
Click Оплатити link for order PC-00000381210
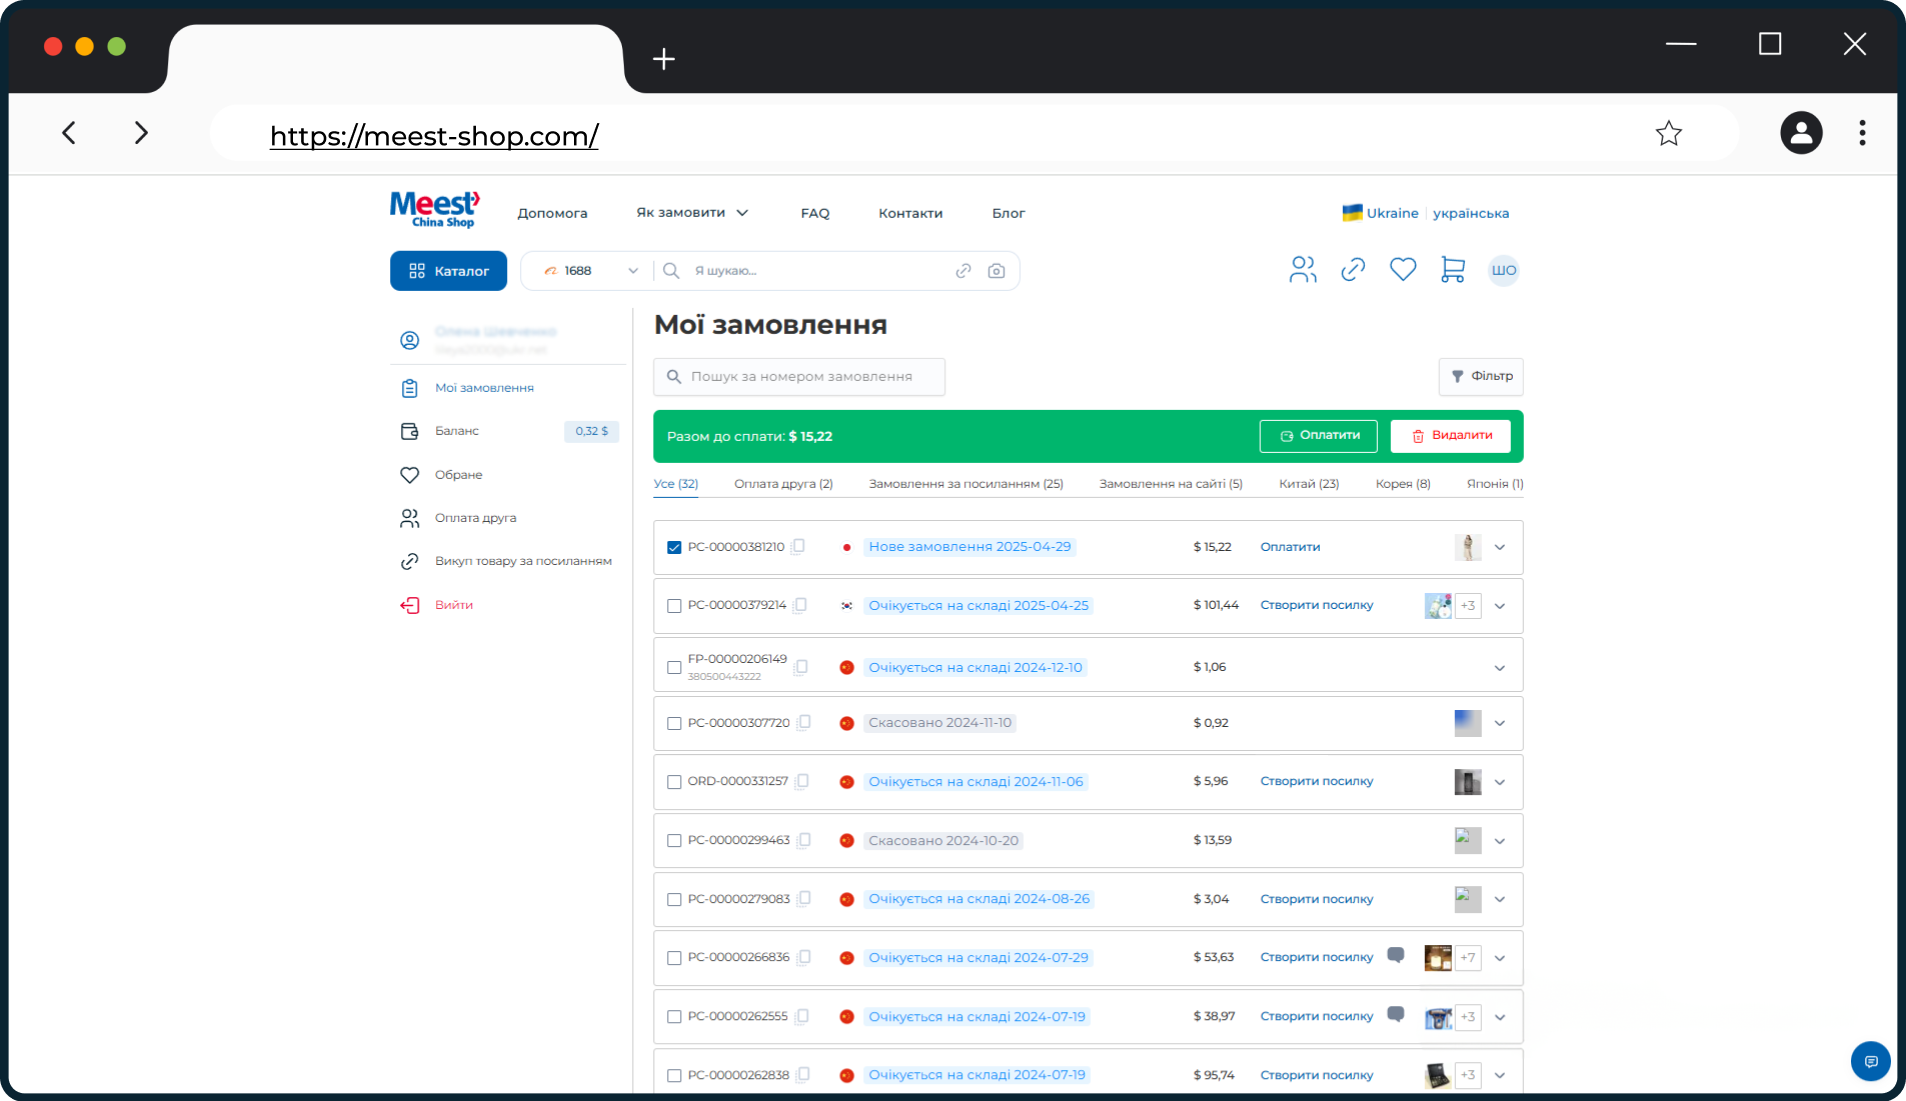point(1290,547)
